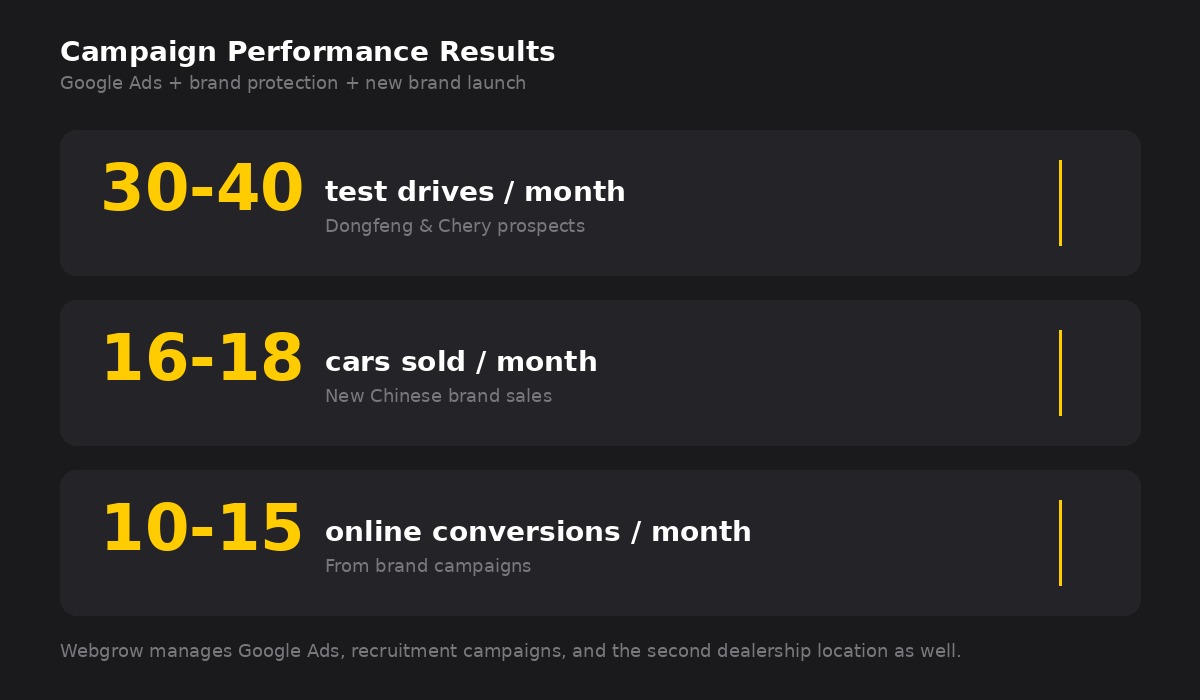Click the 30-40 yellow figure

coord(202,190)
